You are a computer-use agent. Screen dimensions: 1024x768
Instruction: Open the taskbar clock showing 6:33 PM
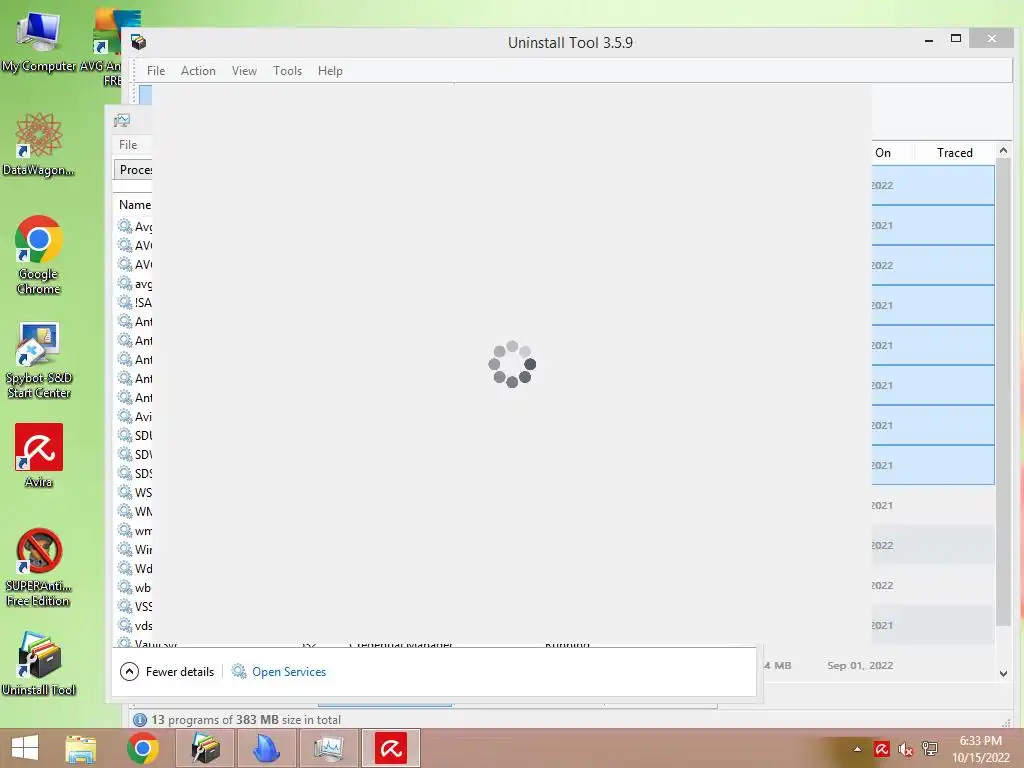(980, 749)
